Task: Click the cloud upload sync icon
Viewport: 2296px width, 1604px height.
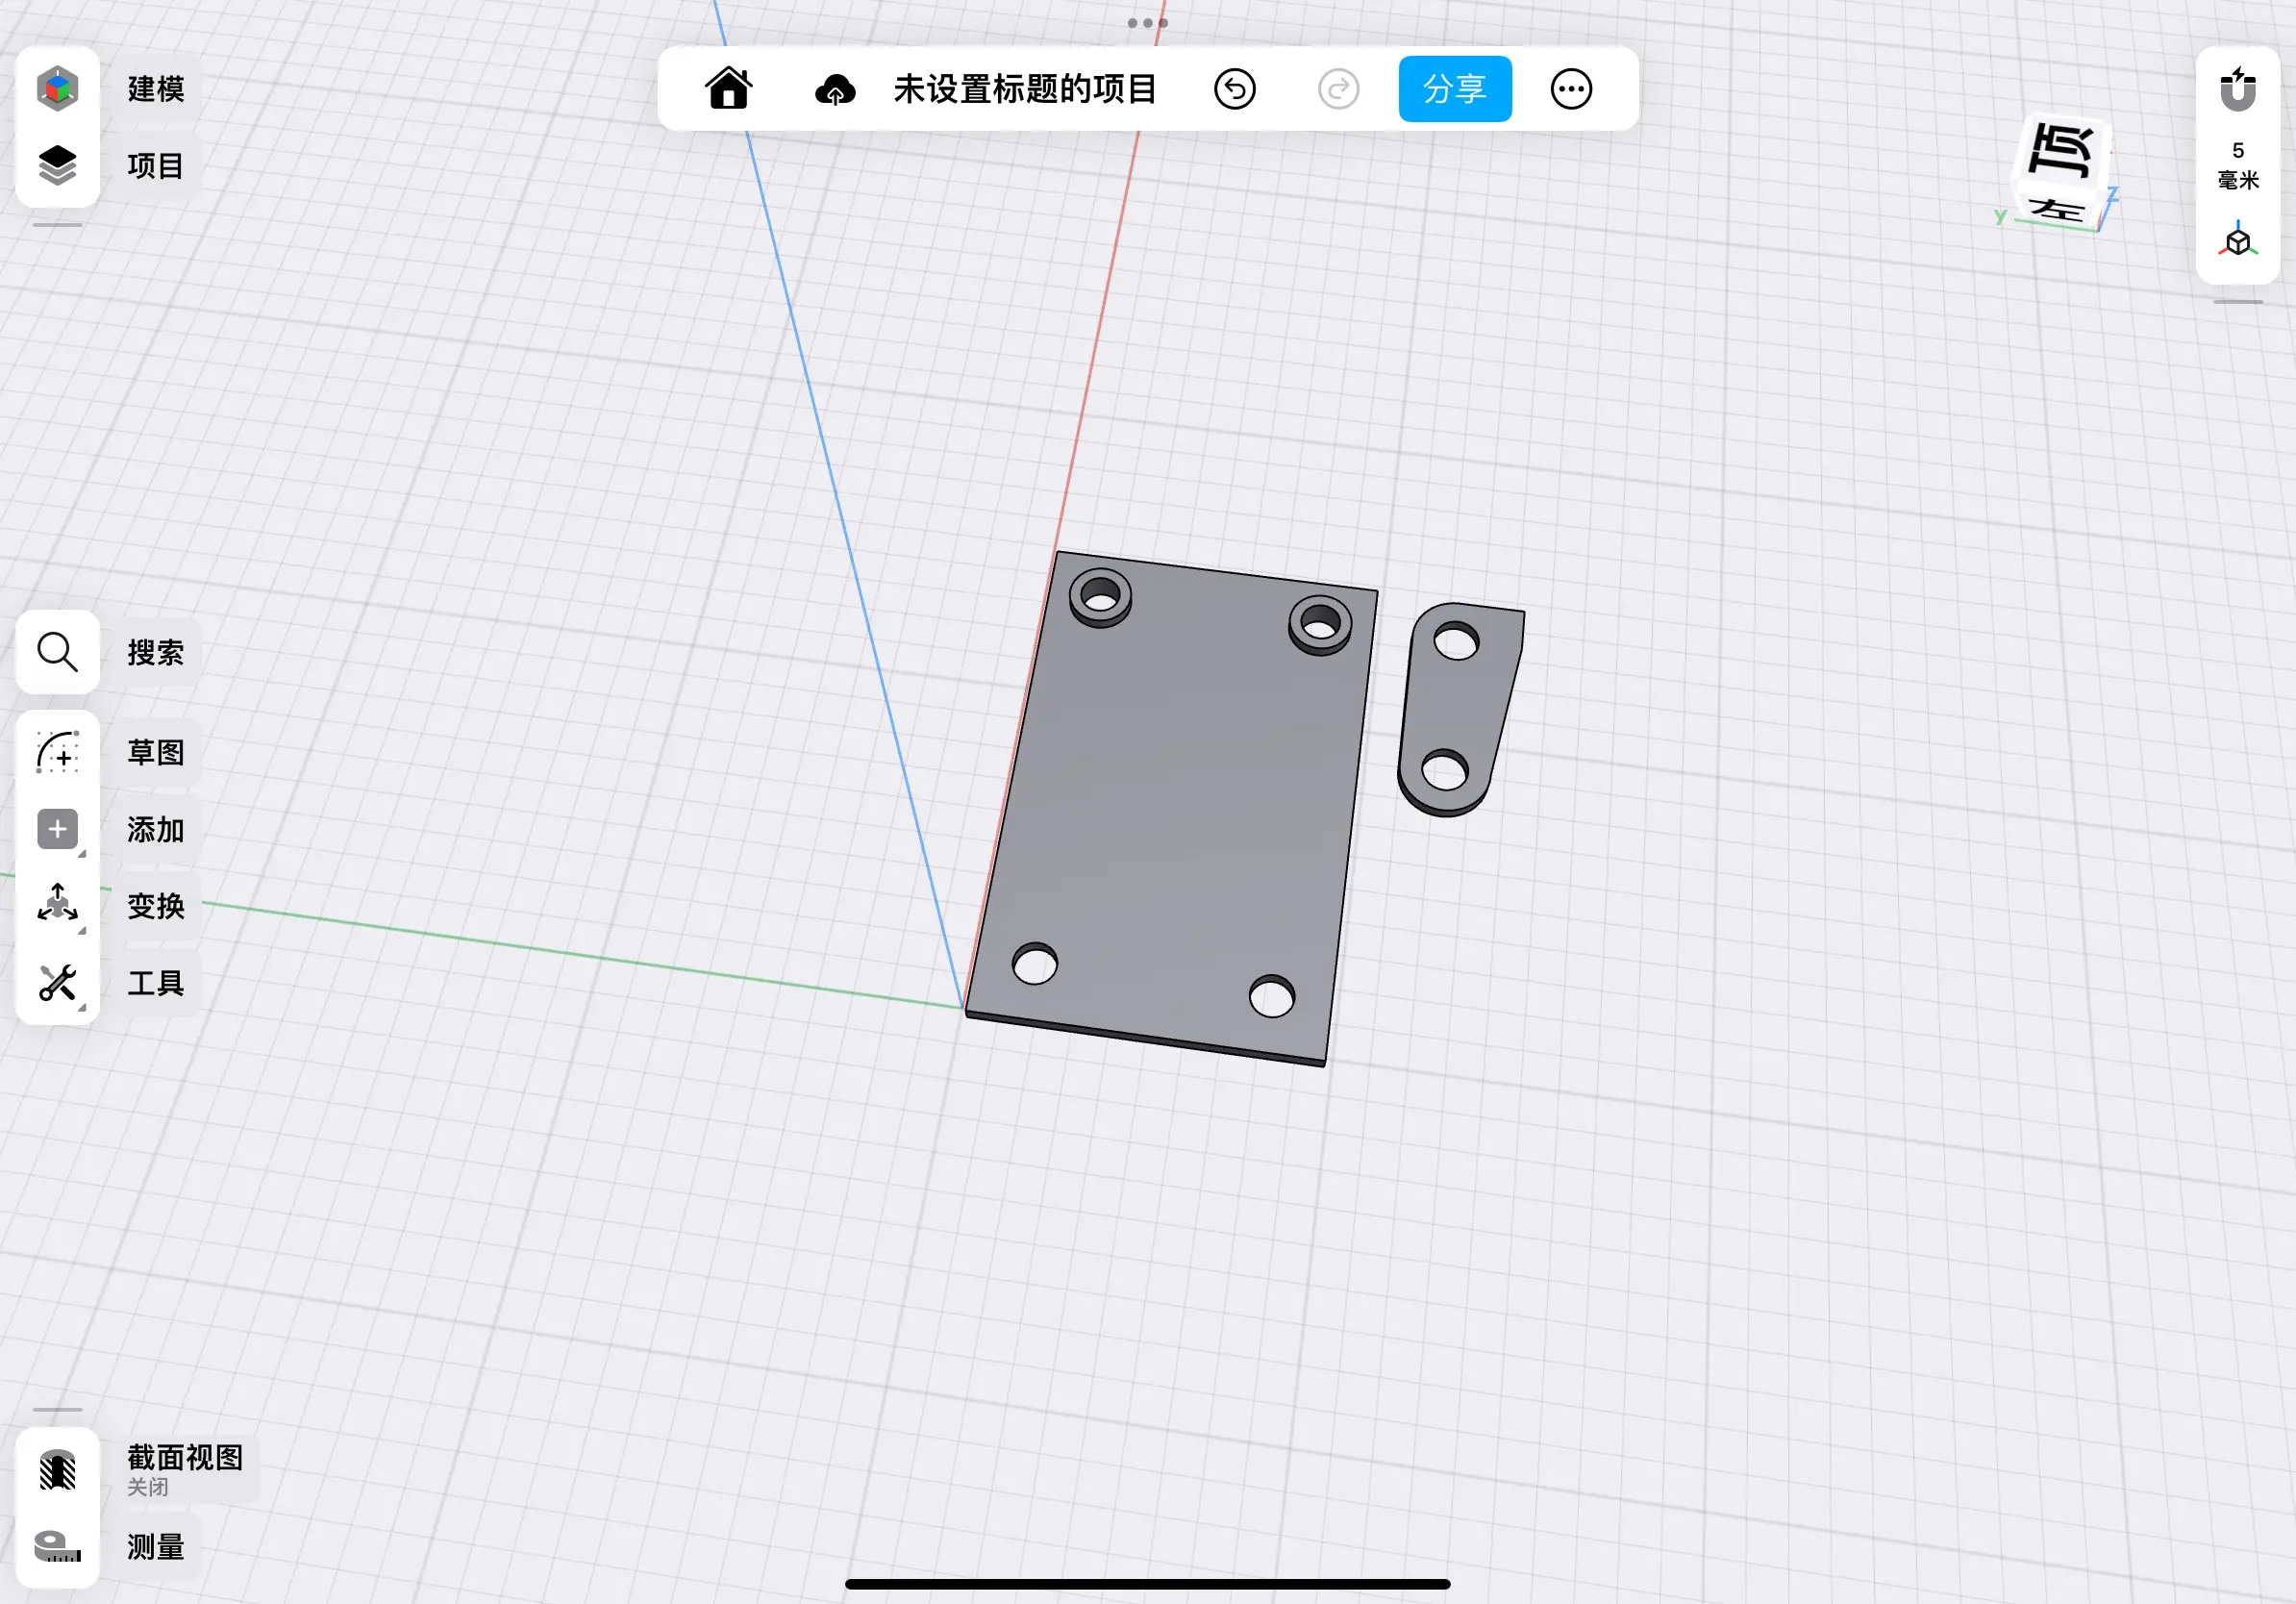Action: [835, 90]
